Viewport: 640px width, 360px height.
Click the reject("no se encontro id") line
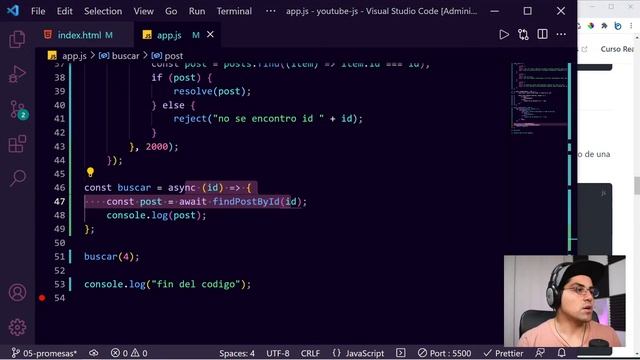tap(268, 119)
